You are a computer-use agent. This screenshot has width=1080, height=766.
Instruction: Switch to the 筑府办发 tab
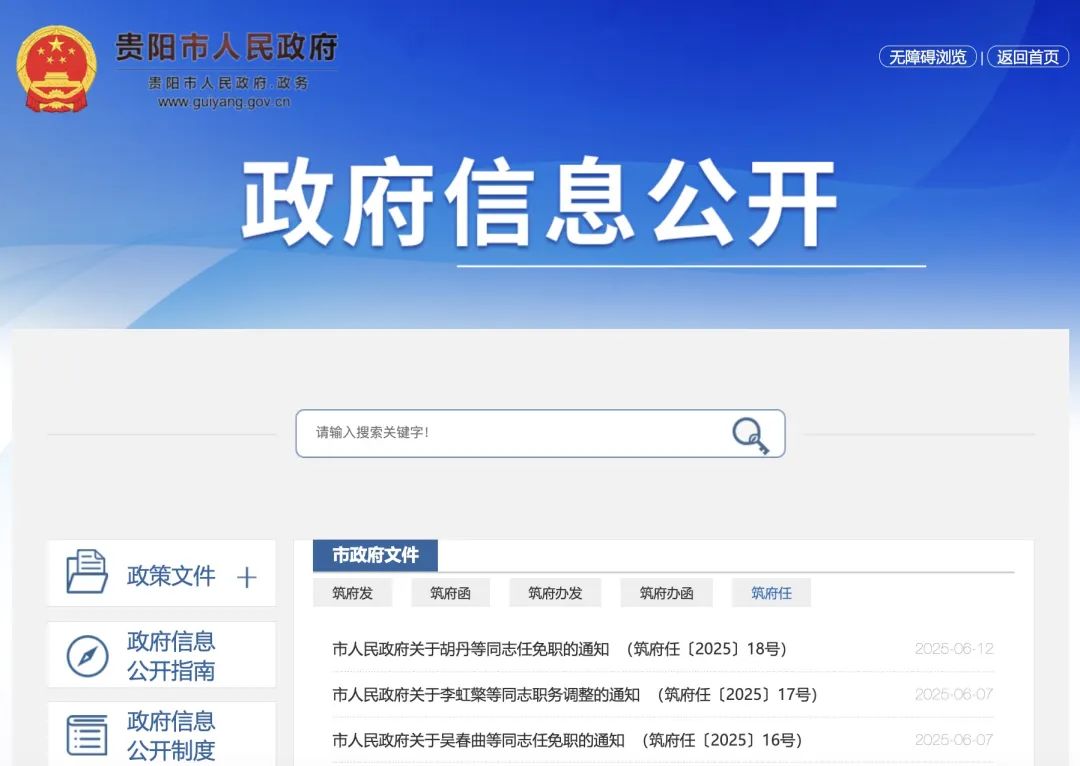click(555, 593)
